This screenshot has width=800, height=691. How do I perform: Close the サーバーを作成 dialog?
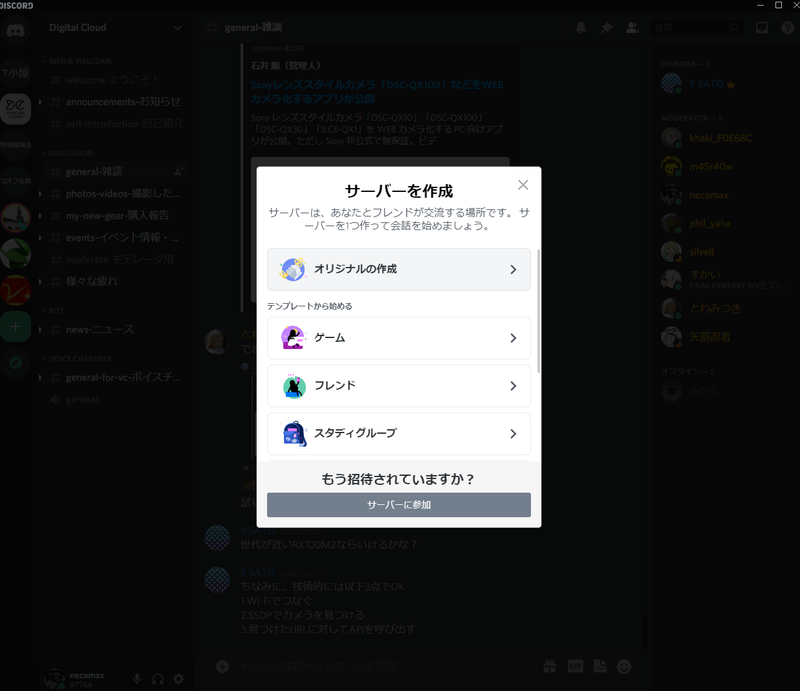click(x=523, y=185)
